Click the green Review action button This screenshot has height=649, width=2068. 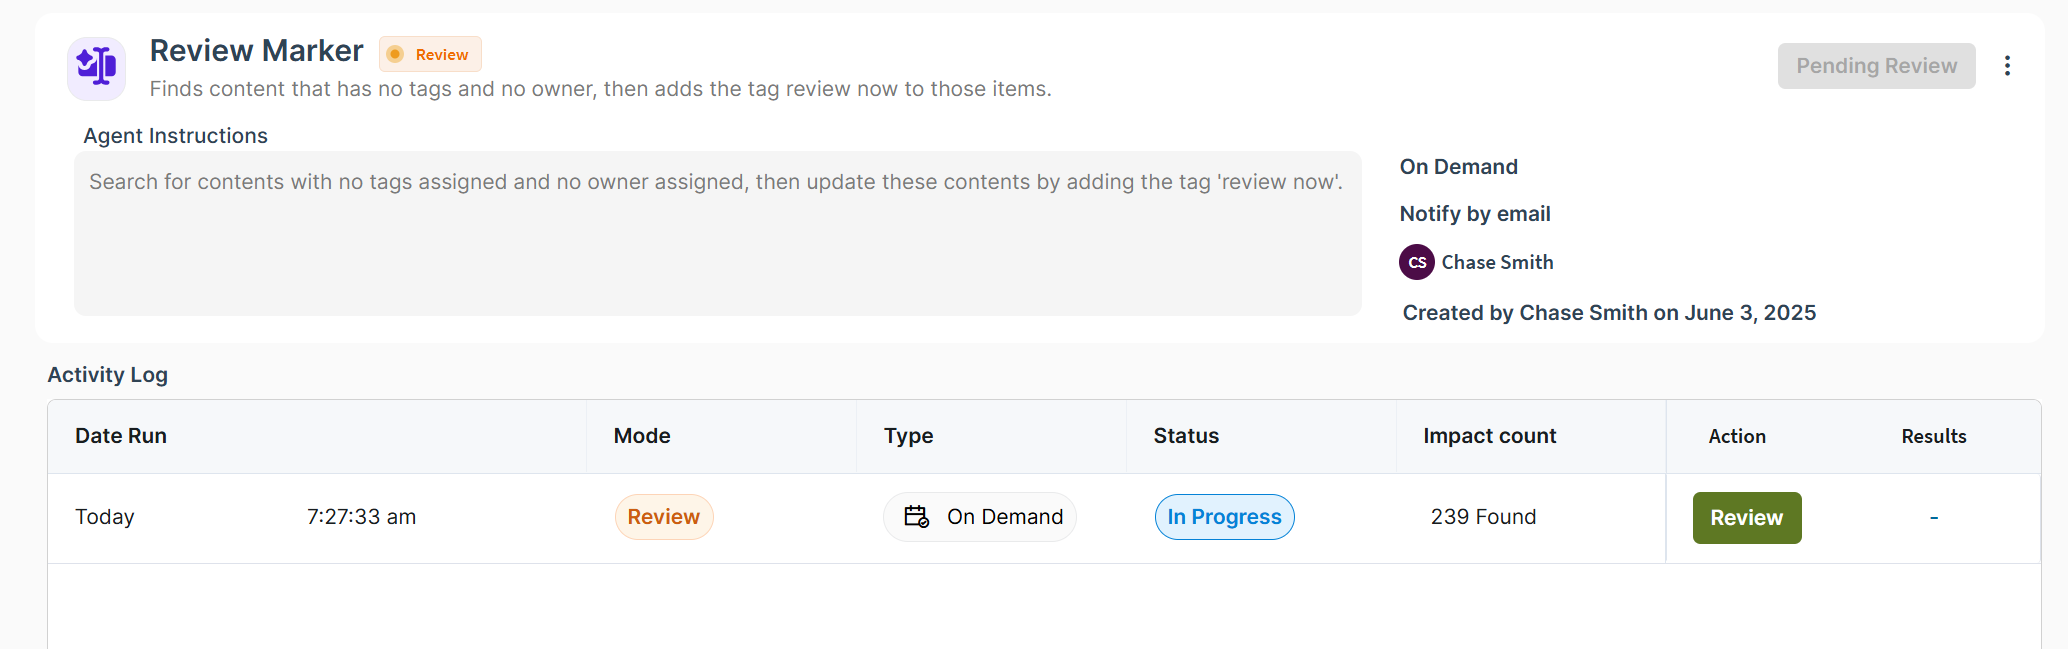tap(1747, 518)
